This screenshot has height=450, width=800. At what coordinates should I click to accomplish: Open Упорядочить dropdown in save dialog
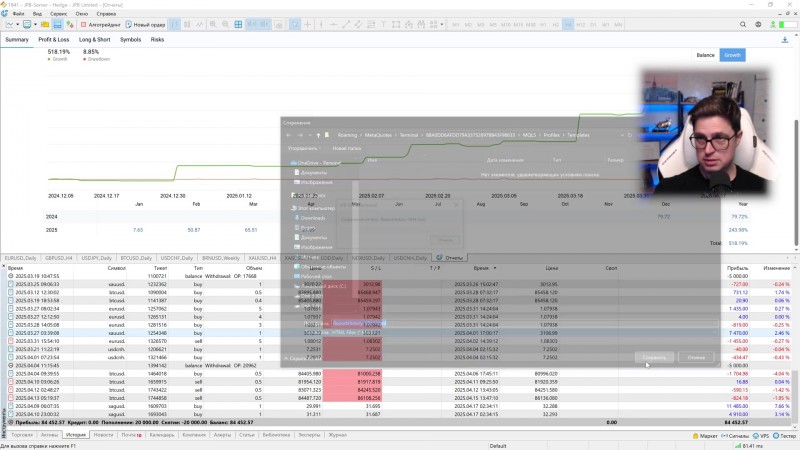(x=303, y=148)
